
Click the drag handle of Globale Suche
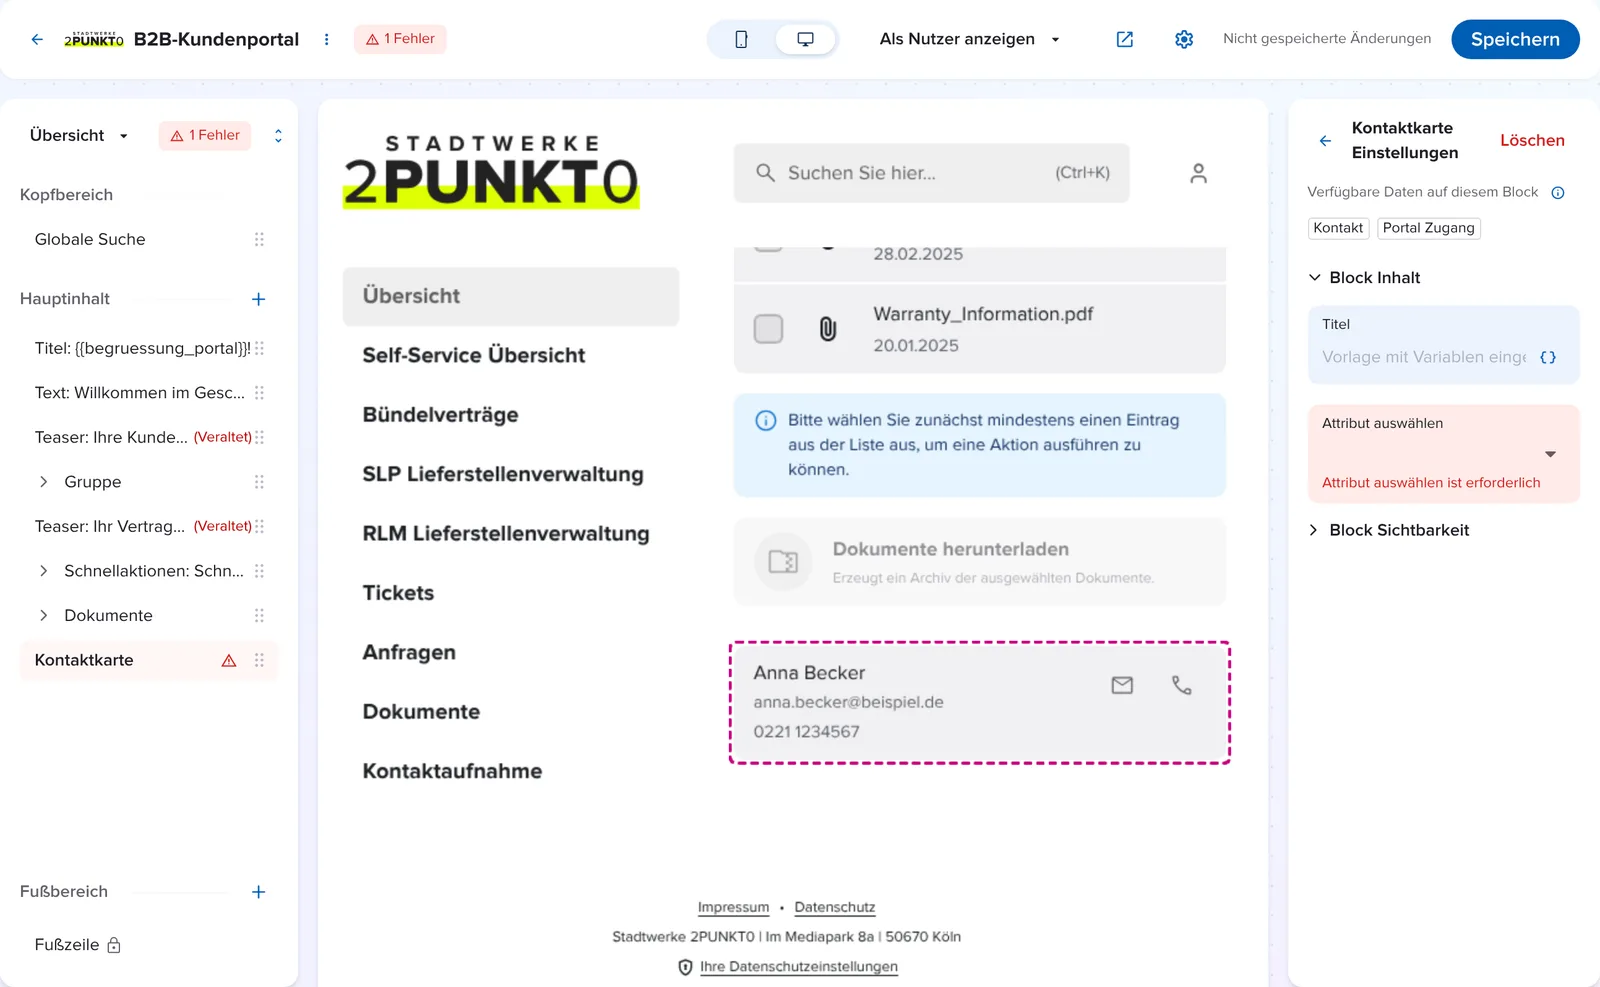click(259, 239)
